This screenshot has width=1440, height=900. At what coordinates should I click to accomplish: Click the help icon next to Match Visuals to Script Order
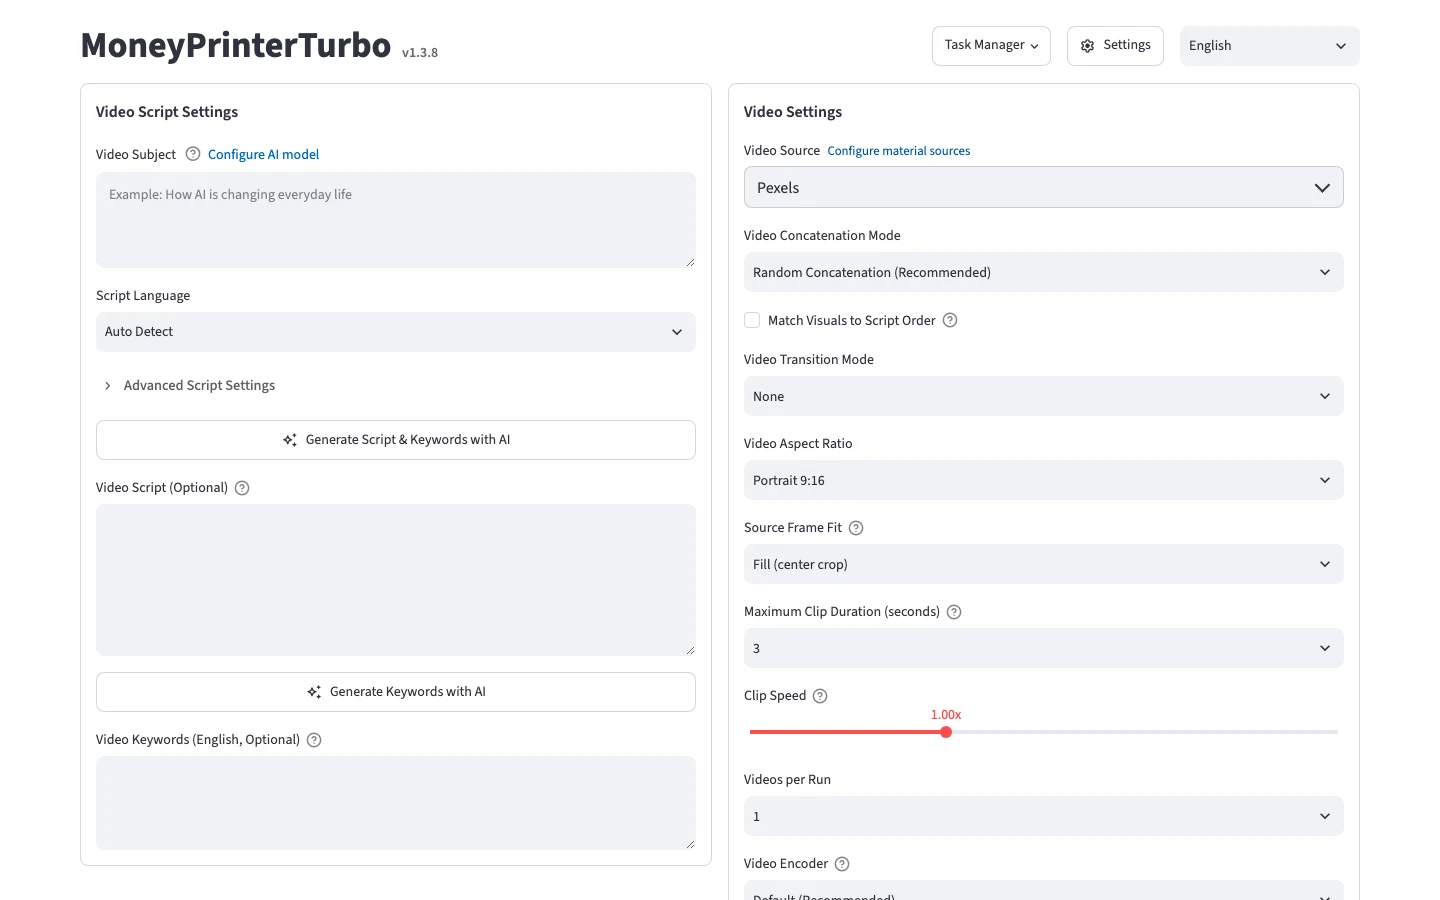(950, 320)
